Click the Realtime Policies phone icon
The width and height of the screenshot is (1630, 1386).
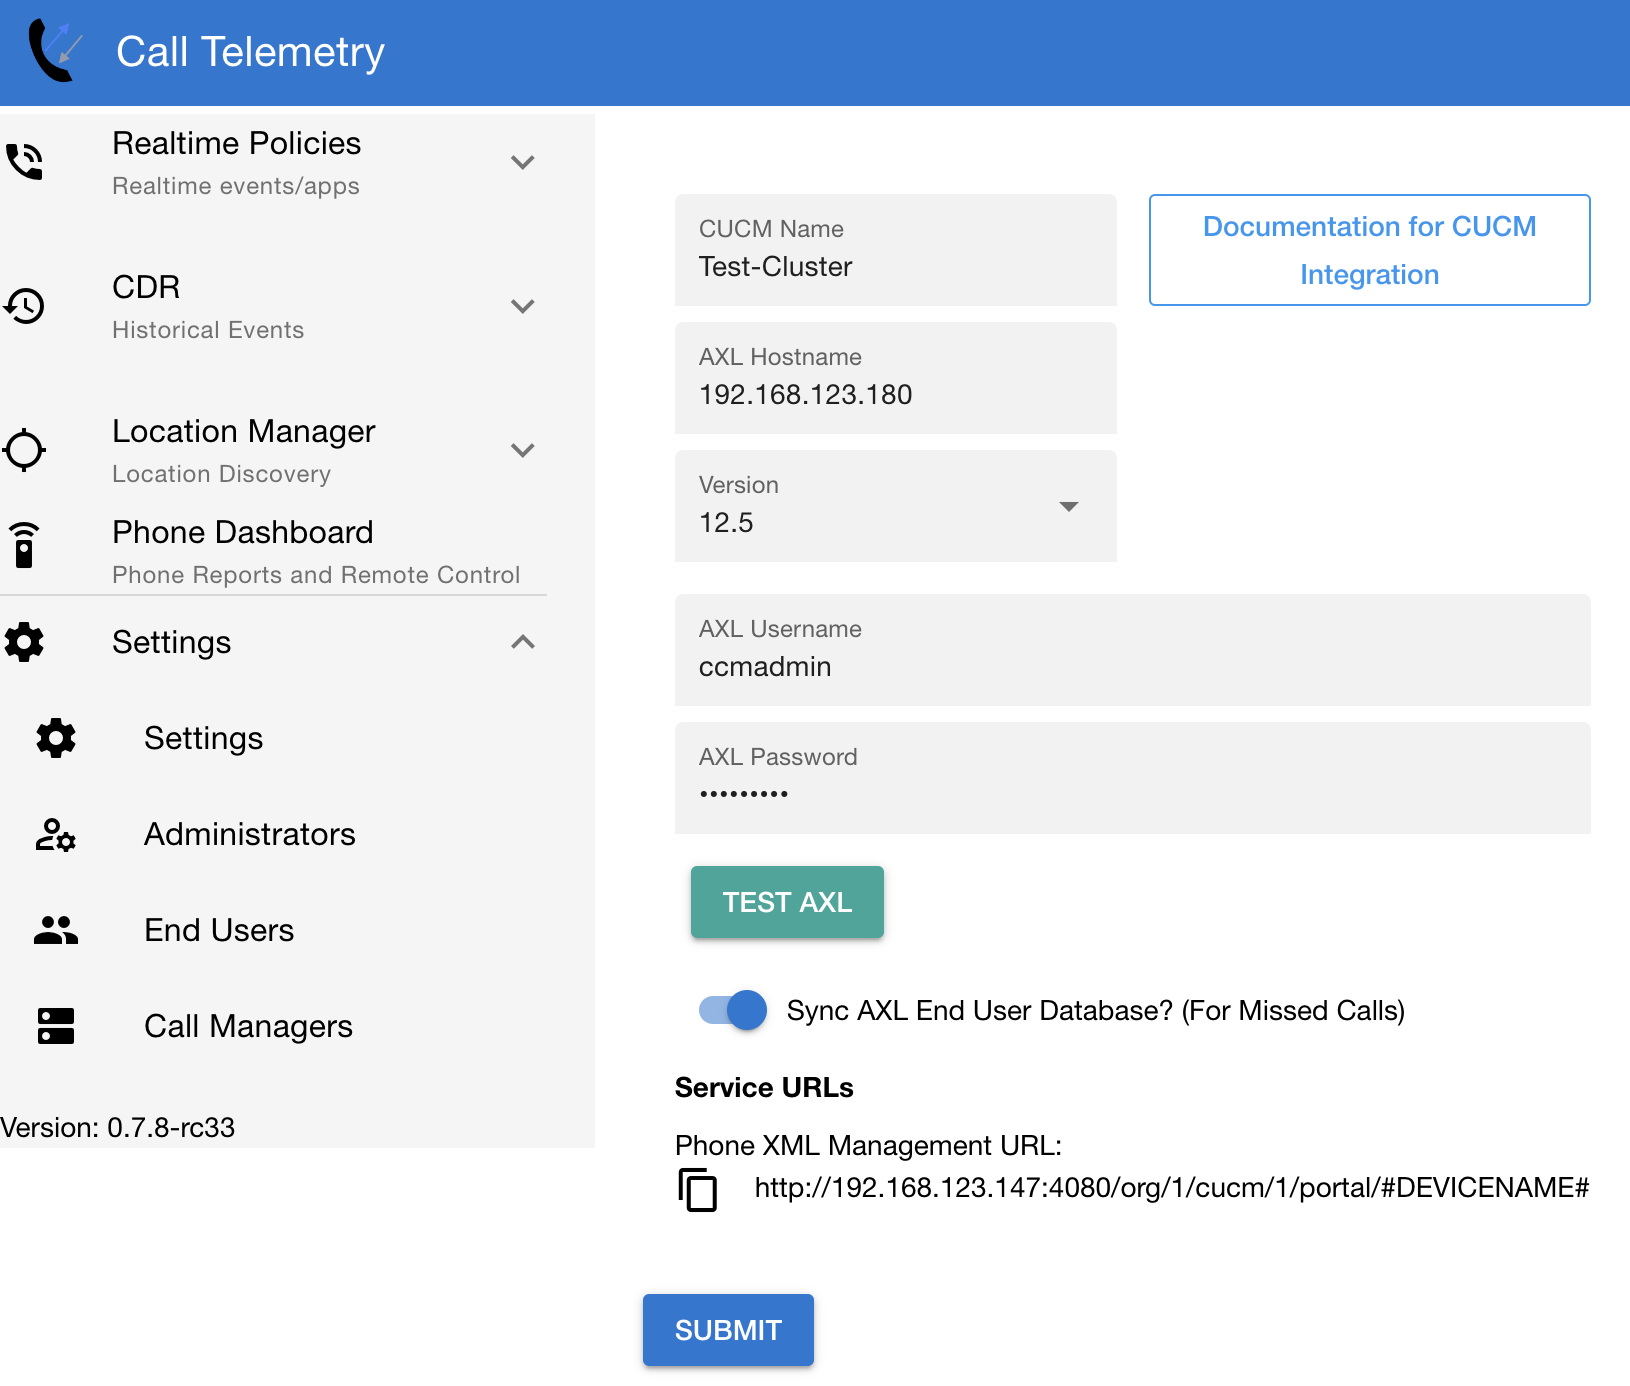coord(24,160)
